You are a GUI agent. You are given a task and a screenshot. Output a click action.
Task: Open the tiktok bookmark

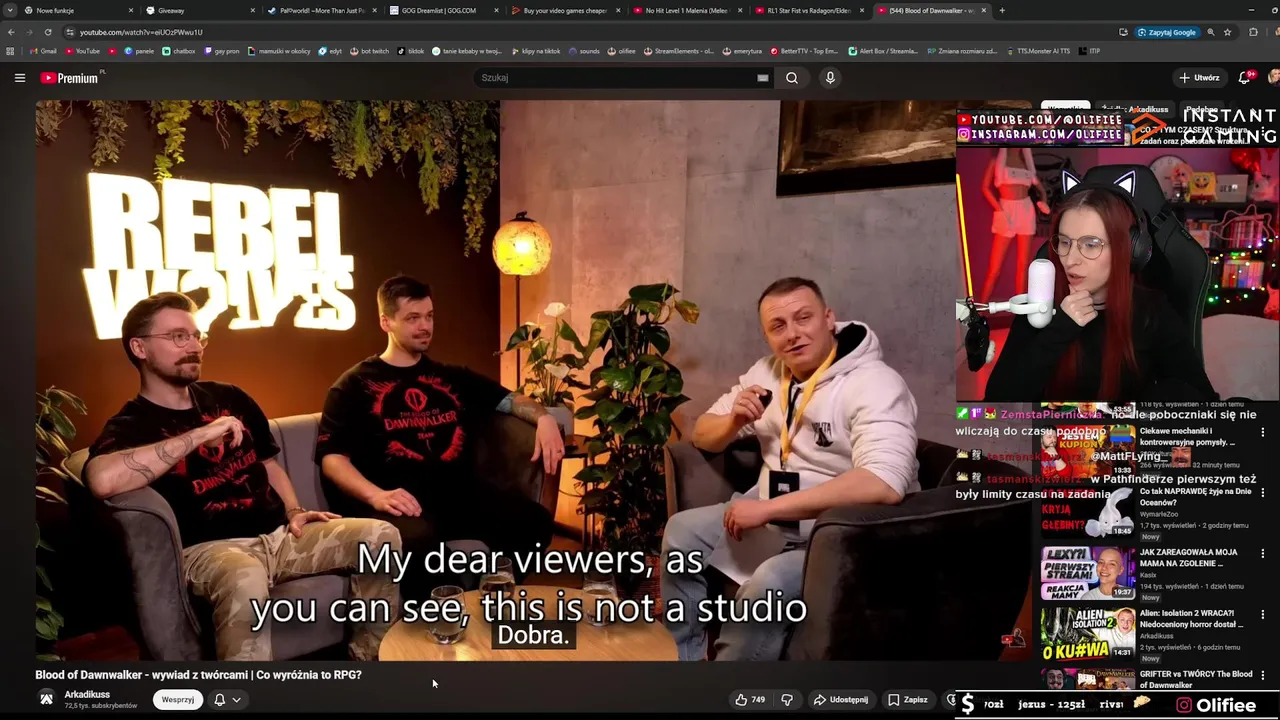click(x=410, y=51)
